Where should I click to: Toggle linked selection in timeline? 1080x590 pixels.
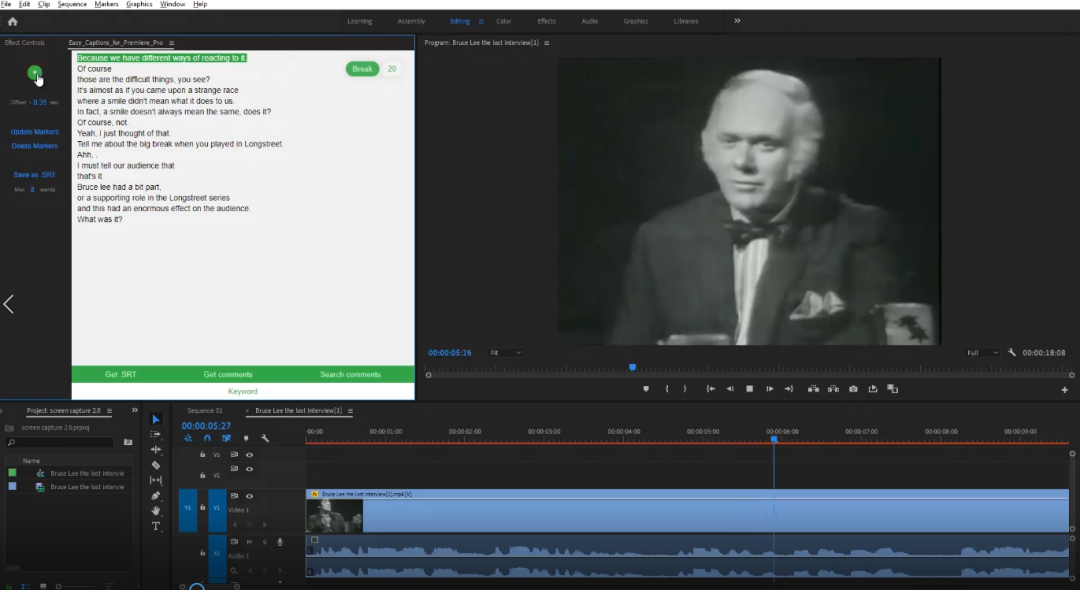click(227, 439)
